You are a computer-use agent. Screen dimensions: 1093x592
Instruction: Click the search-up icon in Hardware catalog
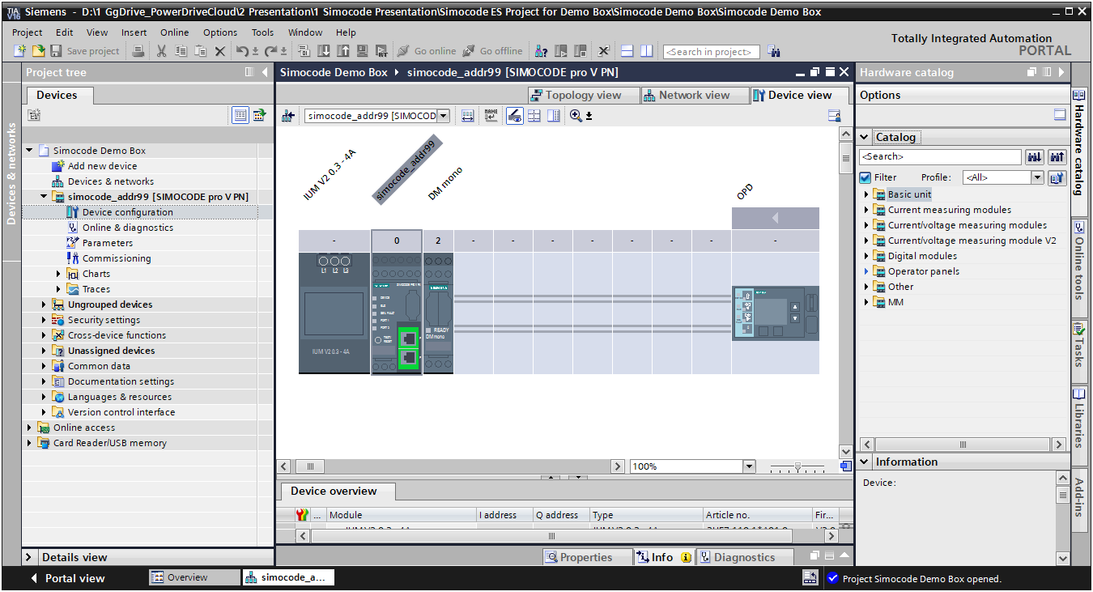1056,157
